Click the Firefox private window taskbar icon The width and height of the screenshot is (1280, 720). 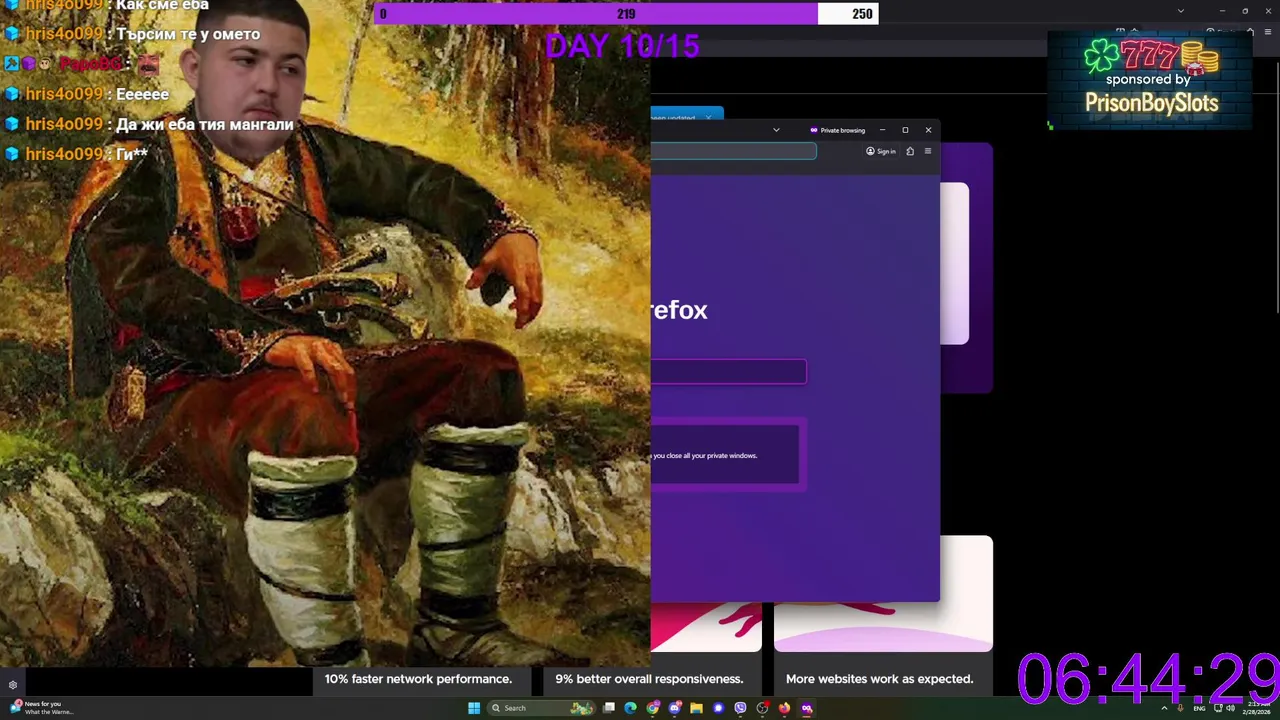pyautogui.click(x=806, y=708)
